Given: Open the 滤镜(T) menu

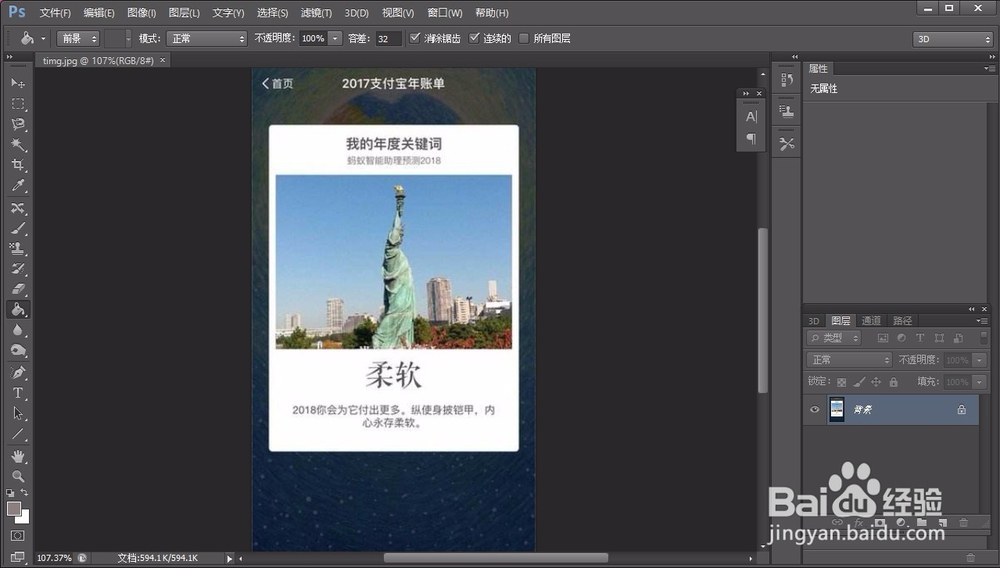Looking at the screenshot, I should [x=316, y=13].
